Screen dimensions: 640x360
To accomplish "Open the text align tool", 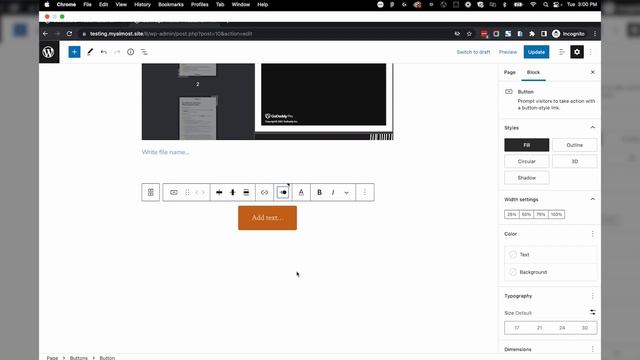I will (x=246, y=192).
